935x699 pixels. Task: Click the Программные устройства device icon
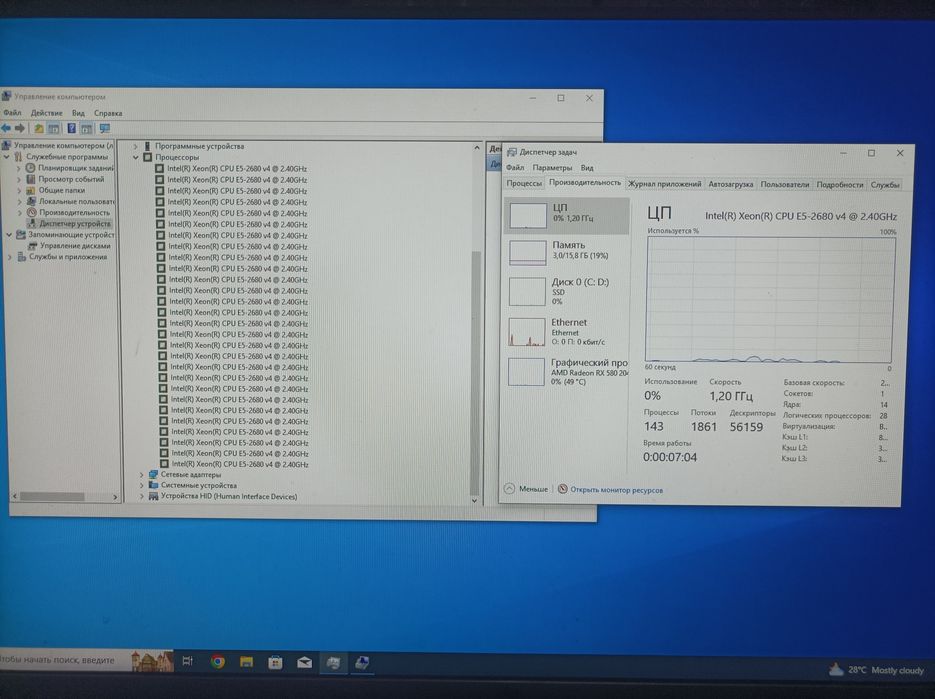[x=147, y=146]
